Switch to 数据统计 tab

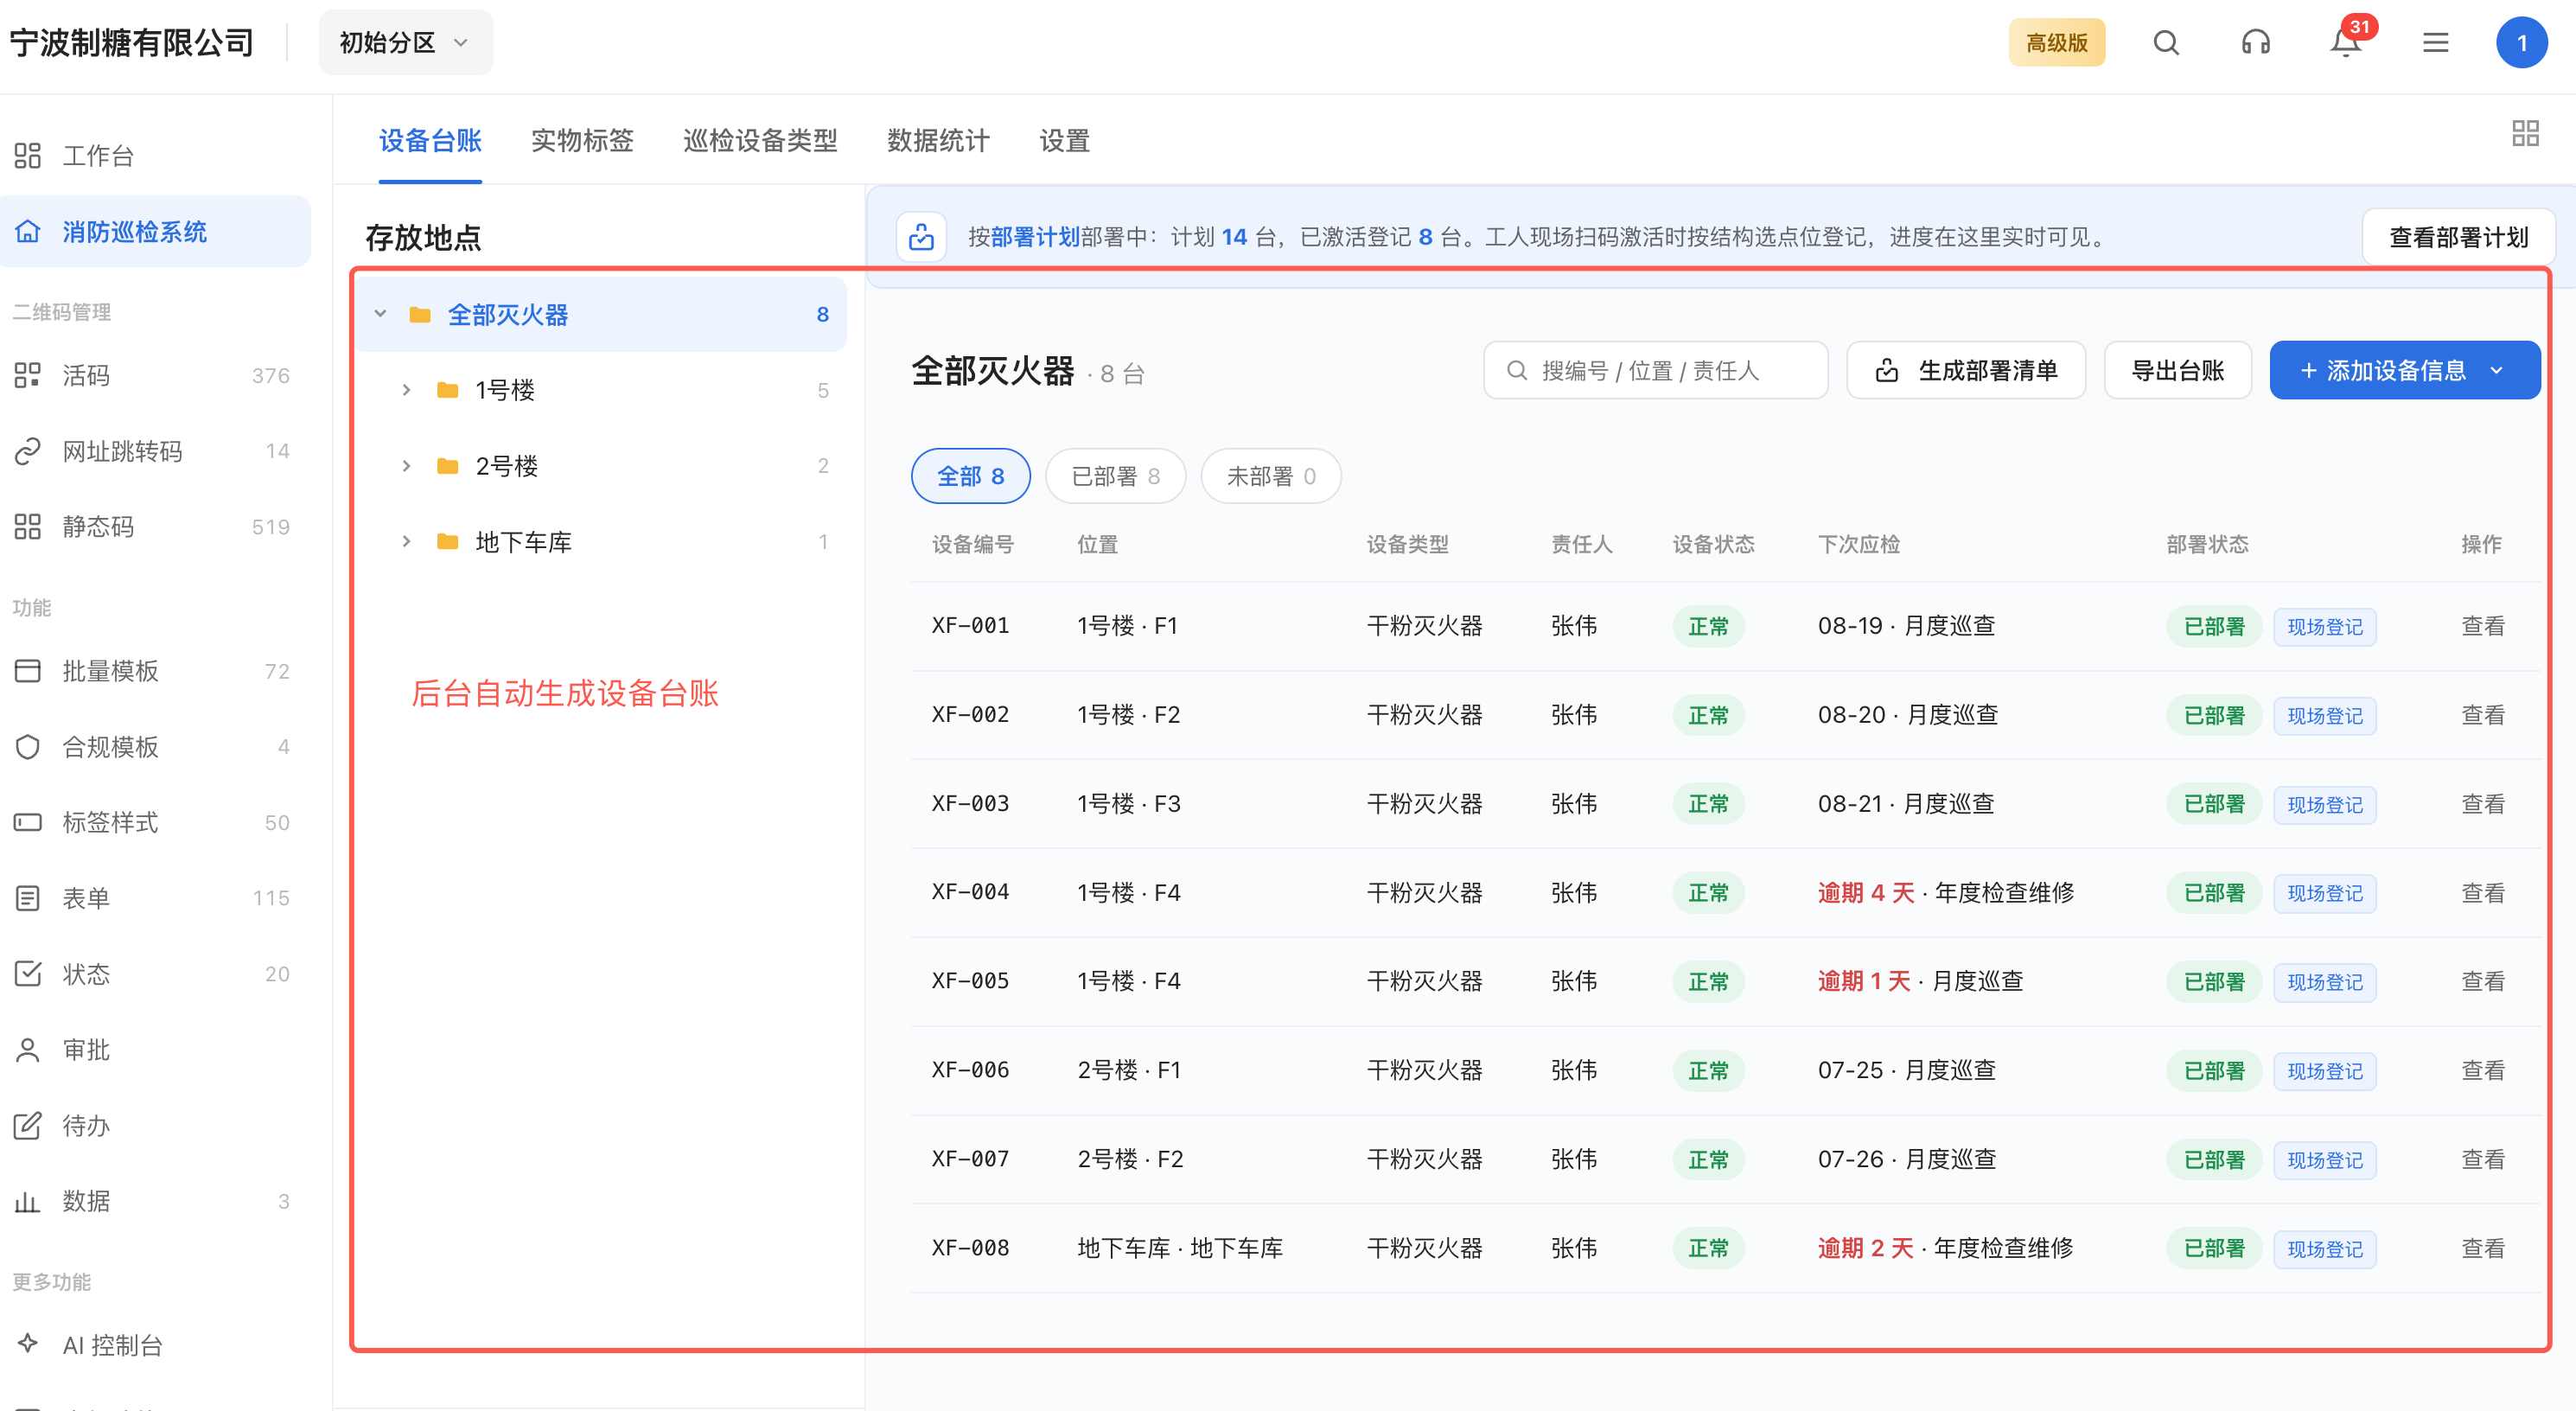coord(938,141)
